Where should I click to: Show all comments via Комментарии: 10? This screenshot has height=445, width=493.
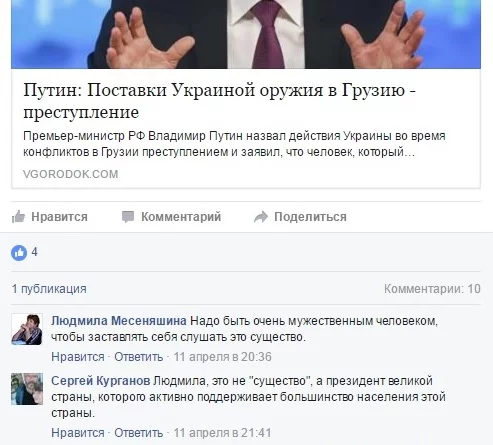click(x=432, y=289)
